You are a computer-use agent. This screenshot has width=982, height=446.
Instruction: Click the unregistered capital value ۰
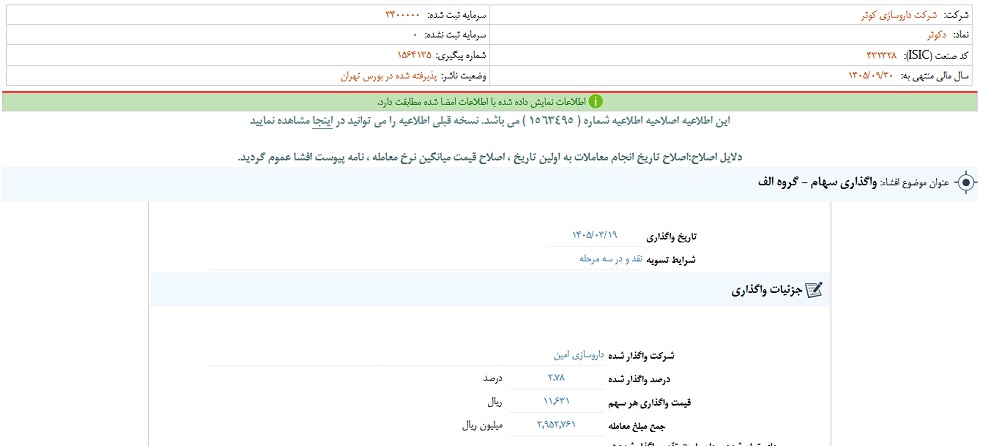(x=415, y=35)
